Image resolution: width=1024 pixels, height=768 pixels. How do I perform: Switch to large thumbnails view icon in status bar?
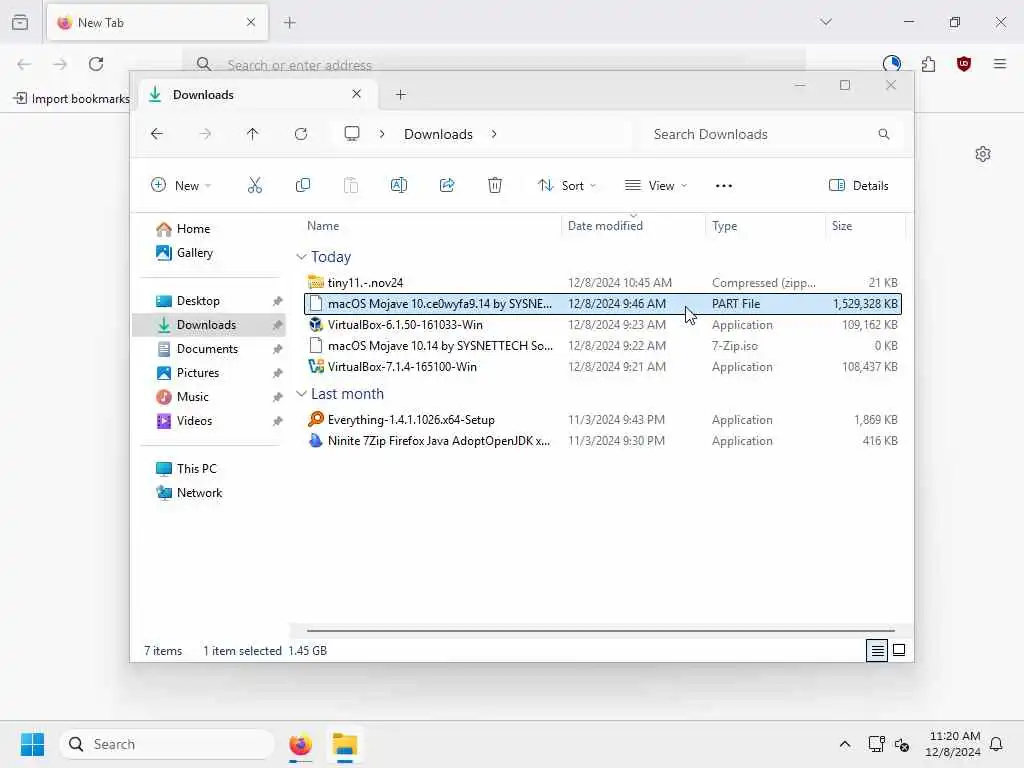(899, 650)
